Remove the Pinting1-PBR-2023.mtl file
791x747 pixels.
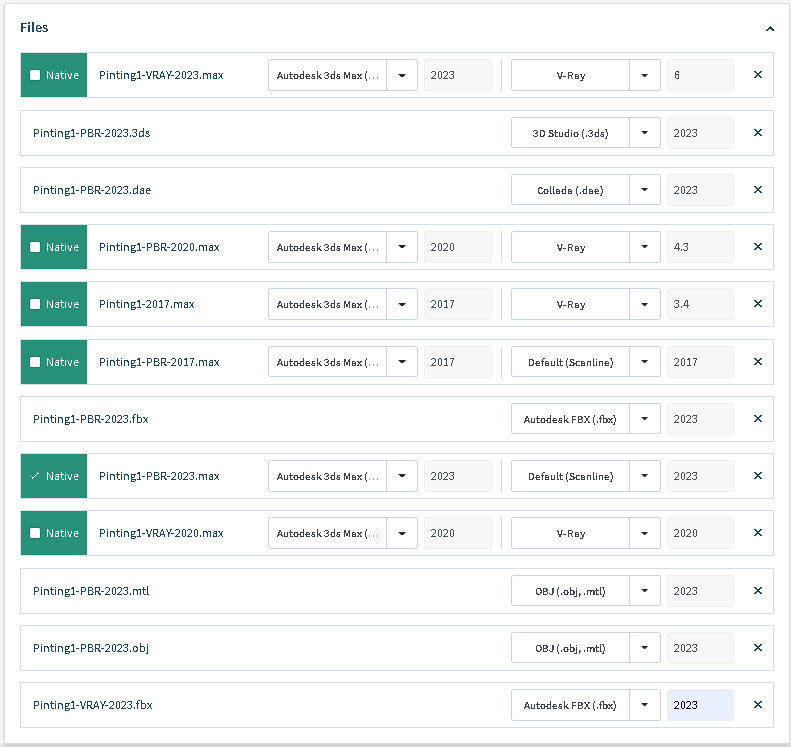coord(757,591)
